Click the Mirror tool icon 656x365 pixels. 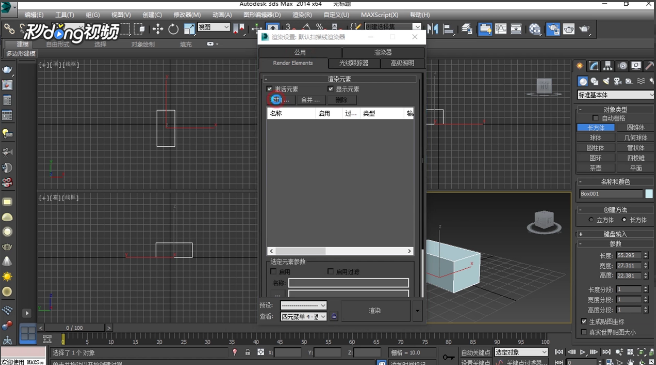click(433, 29)
